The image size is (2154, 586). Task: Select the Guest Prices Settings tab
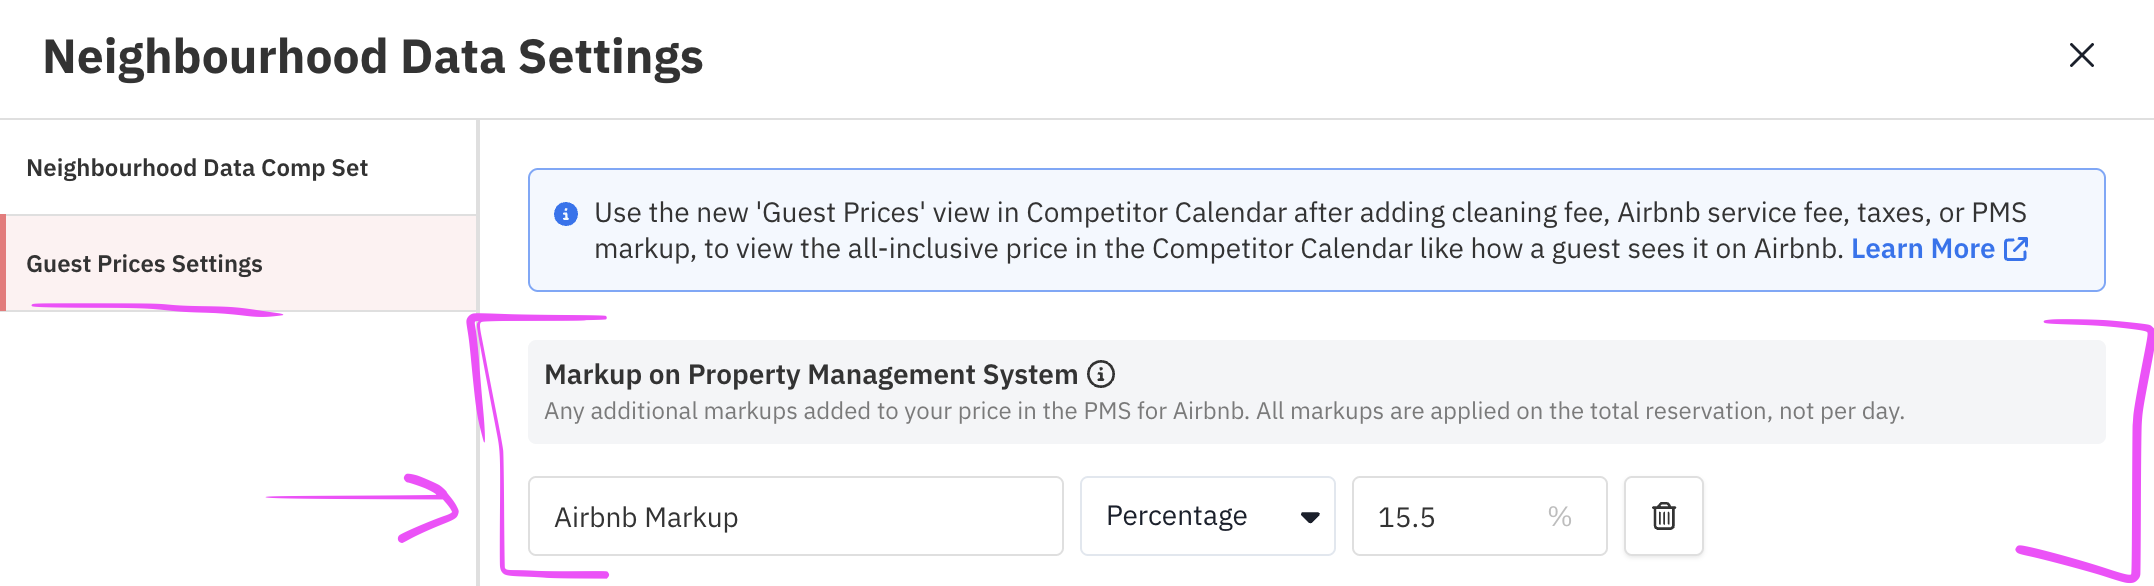pyautogui.click(x=144, y=264)
